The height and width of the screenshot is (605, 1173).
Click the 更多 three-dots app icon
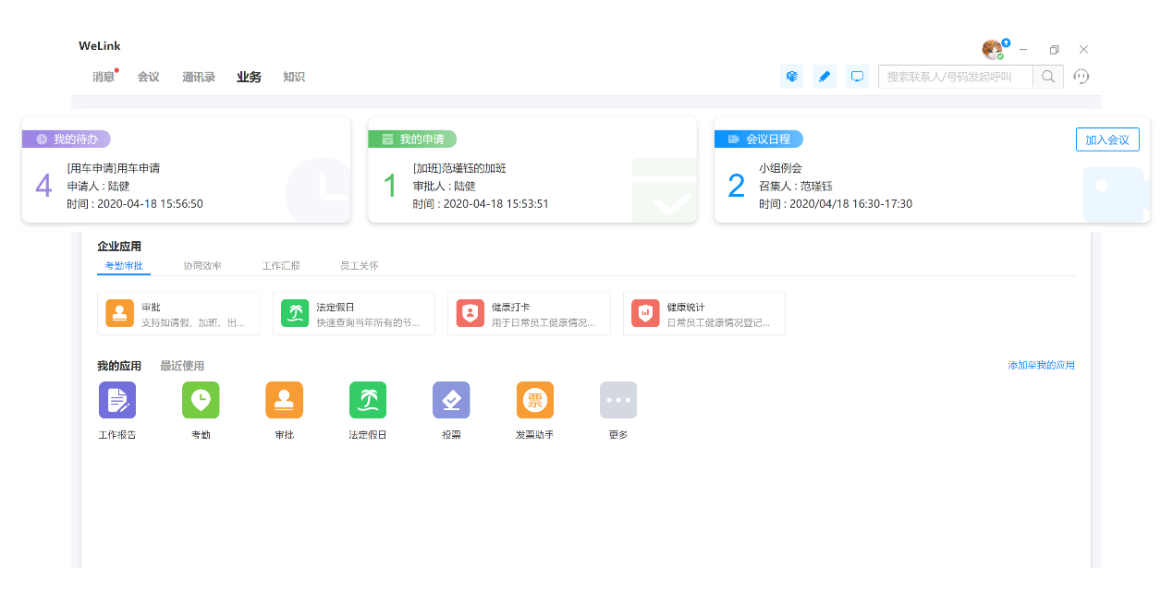click(x=618, y=400)
